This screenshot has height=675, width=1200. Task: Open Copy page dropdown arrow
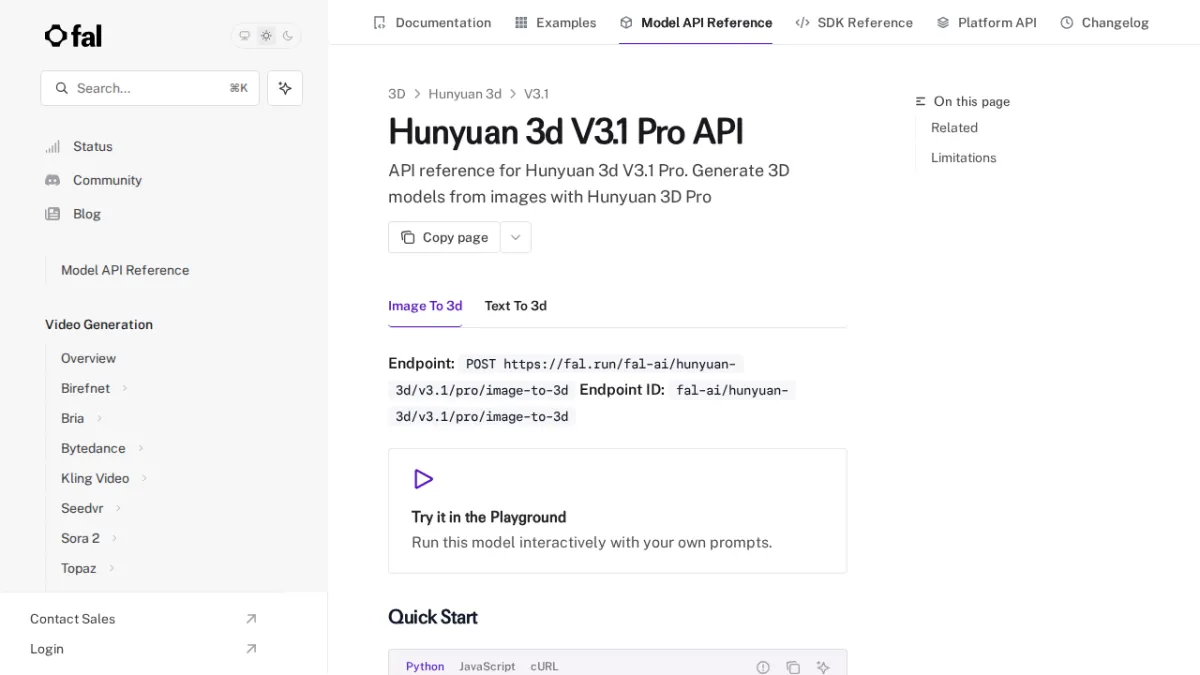click(515, 237)
